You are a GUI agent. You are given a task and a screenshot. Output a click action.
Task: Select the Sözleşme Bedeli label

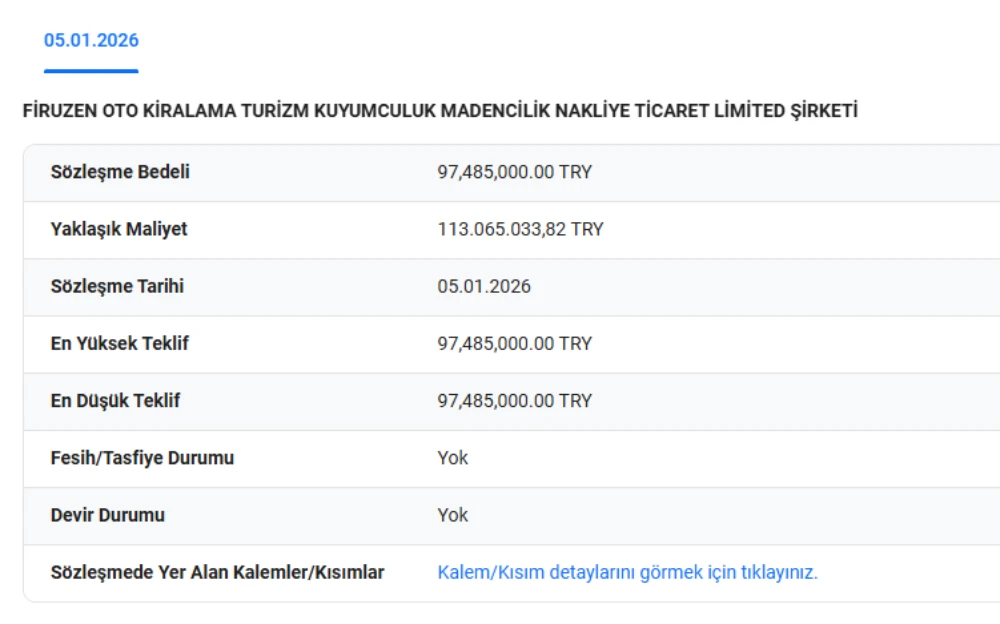coord(120,172)
